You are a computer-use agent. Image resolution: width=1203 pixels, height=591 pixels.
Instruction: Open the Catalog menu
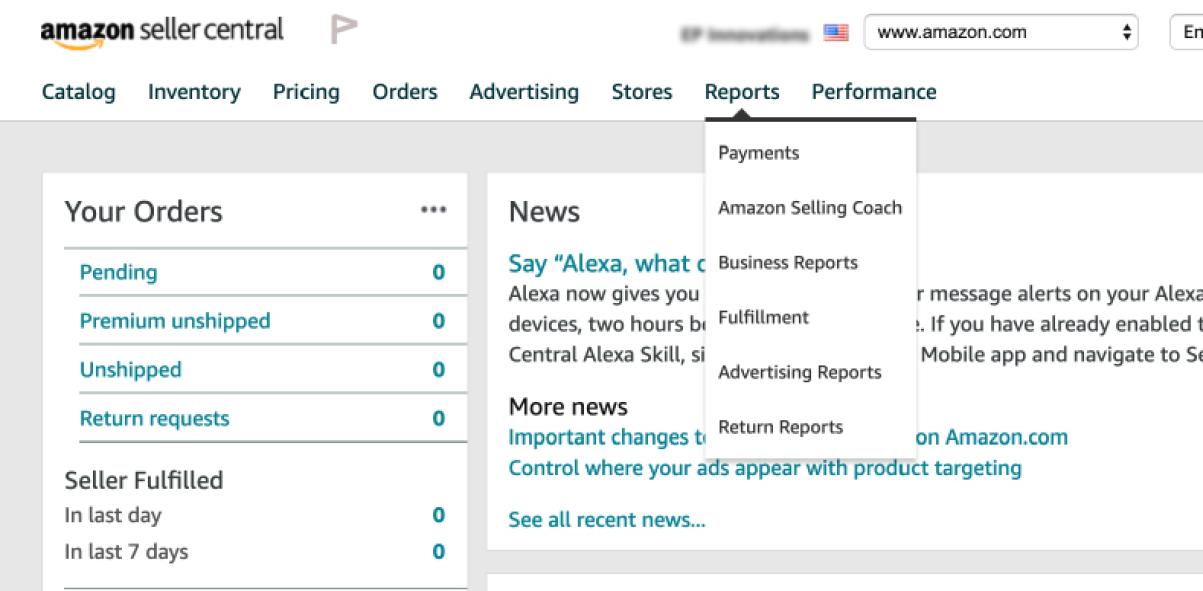tap(79, 92)
